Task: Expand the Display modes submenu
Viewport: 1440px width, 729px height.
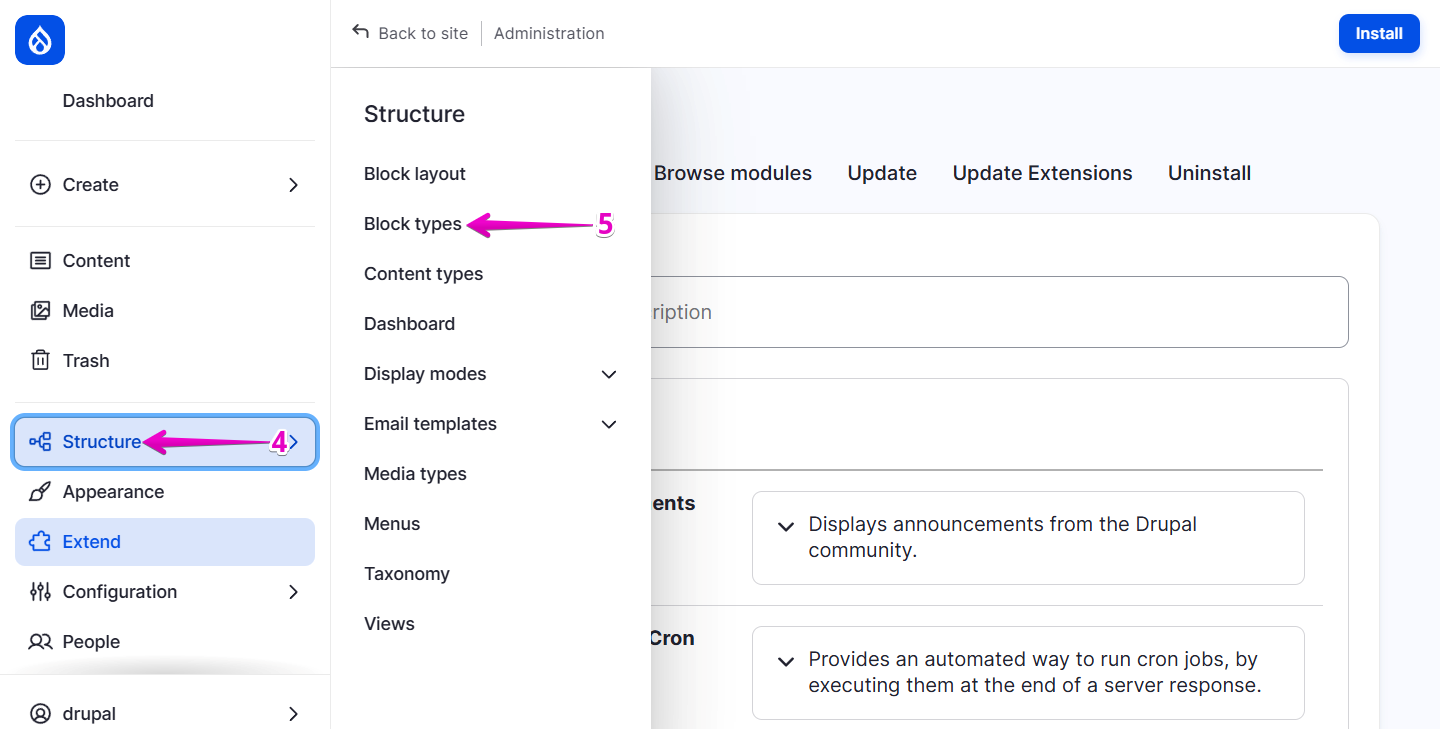Action: point(609,374)
